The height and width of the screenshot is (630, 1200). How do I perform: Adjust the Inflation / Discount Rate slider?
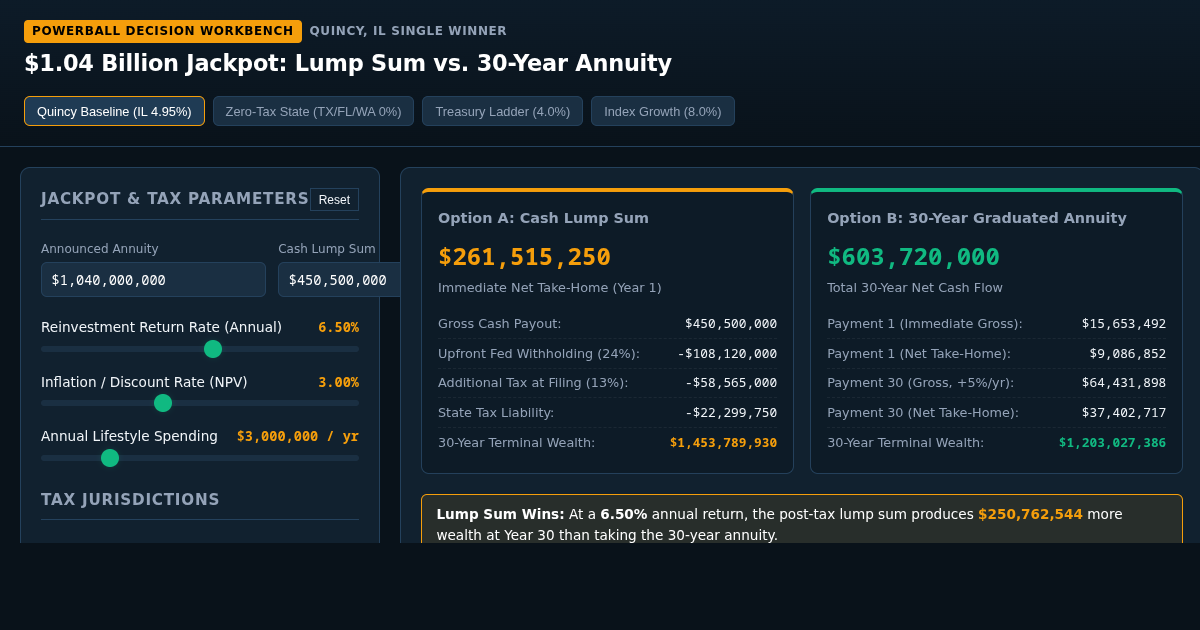click(x=200, y=403)
